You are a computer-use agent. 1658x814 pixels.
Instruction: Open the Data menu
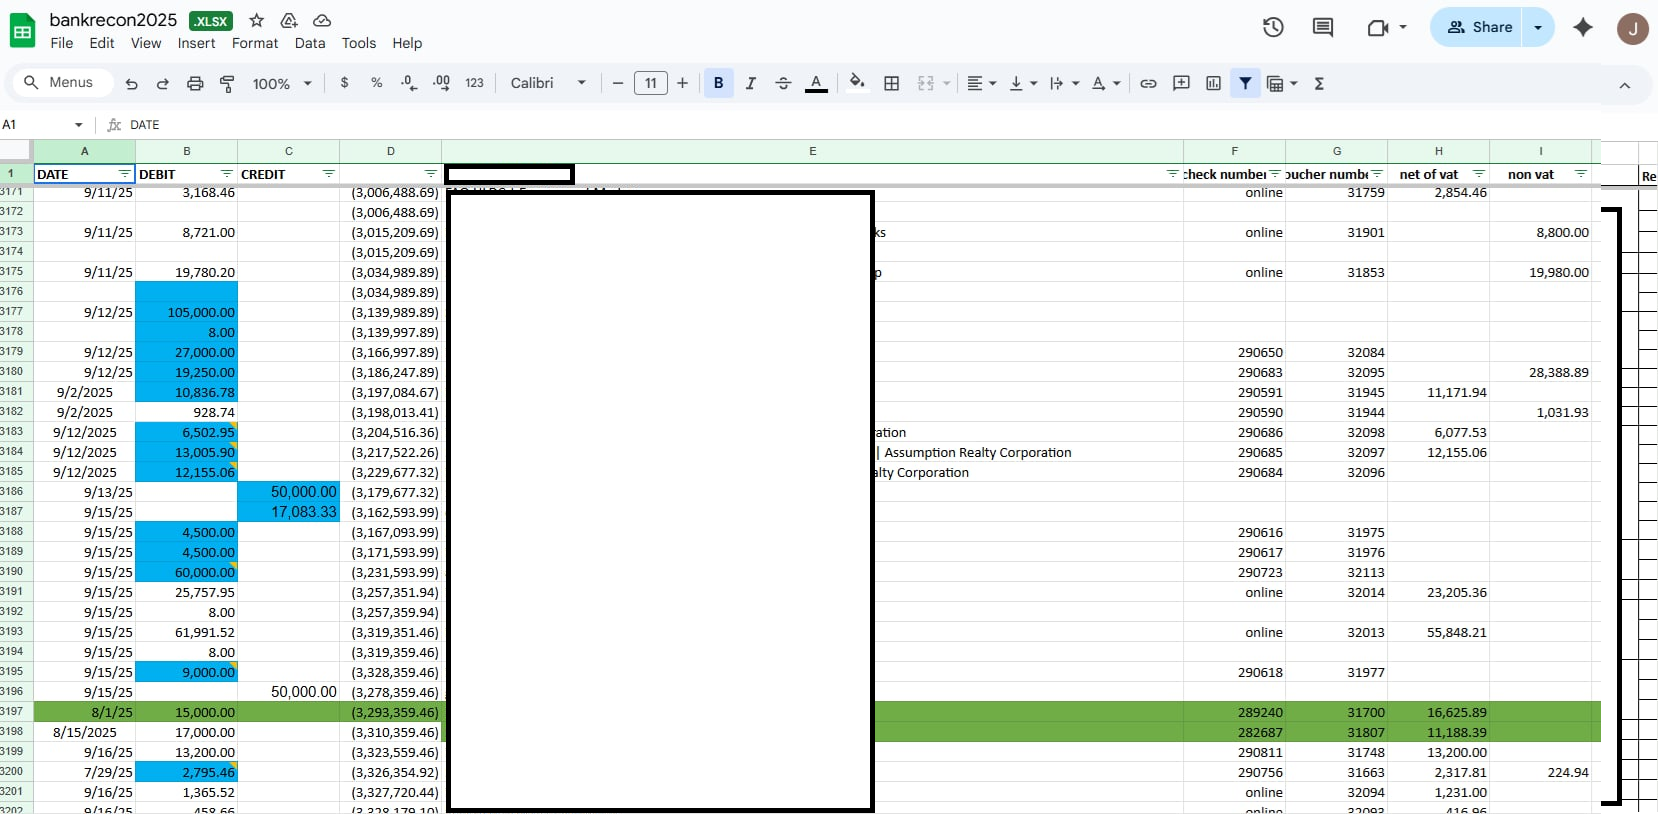click(310, 43)
